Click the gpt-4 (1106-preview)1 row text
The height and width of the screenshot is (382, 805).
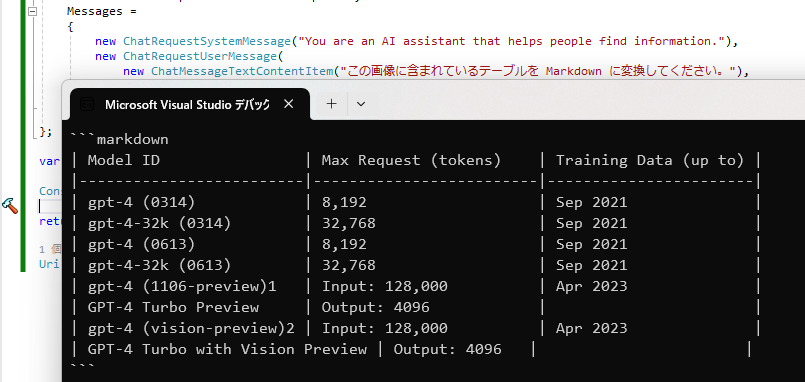(182, 286)
